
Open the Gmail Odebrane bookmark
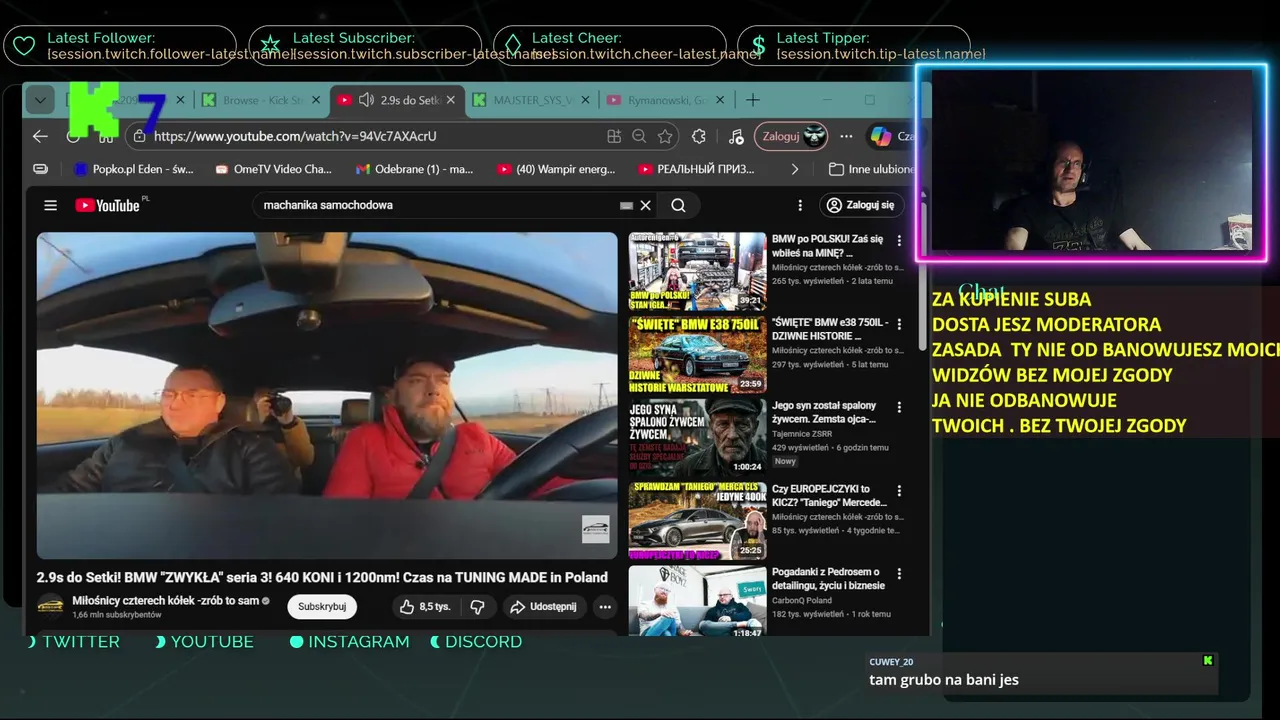(415, 169)
